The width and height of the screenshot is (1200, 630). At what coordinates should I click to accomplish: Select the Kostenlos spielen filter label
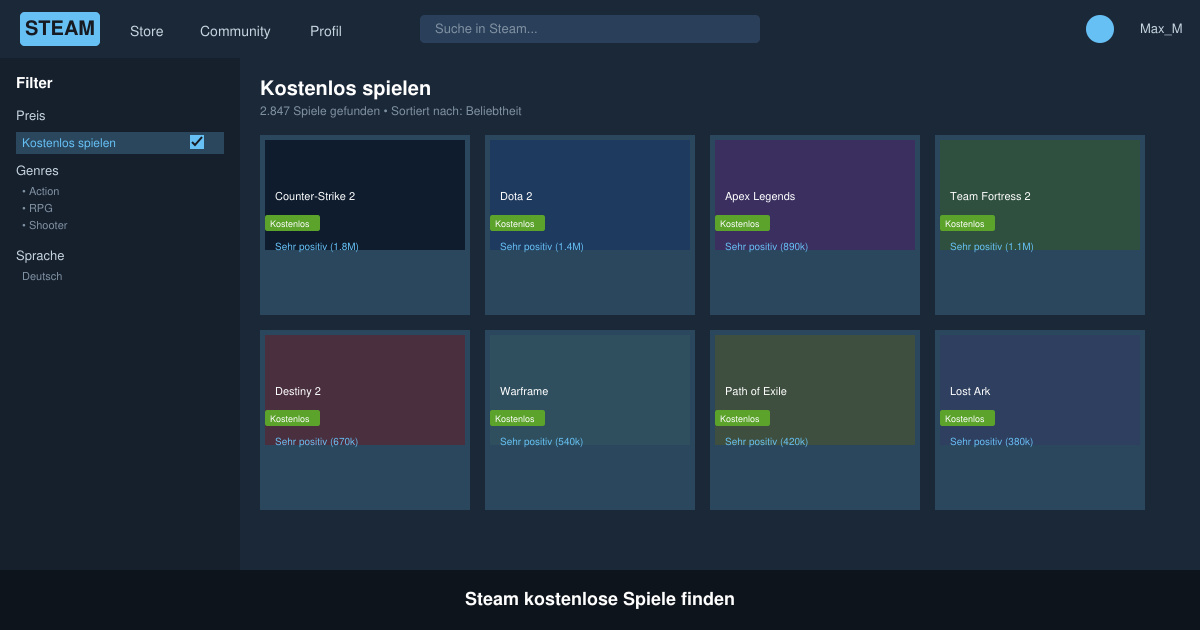69,143
